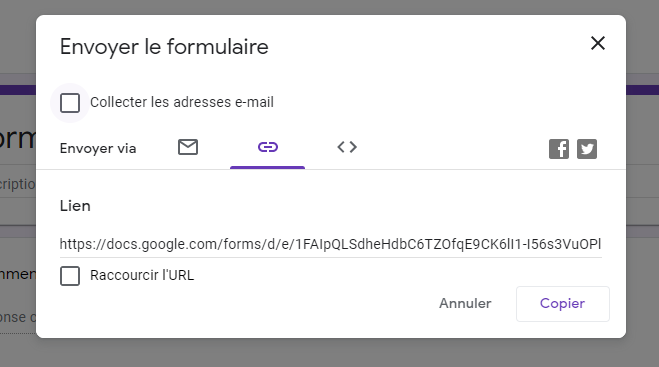This screenshot has height=367, width=659.
Task: Switch to send via e-mail envelope tab
Action: (x=188, y=147)
